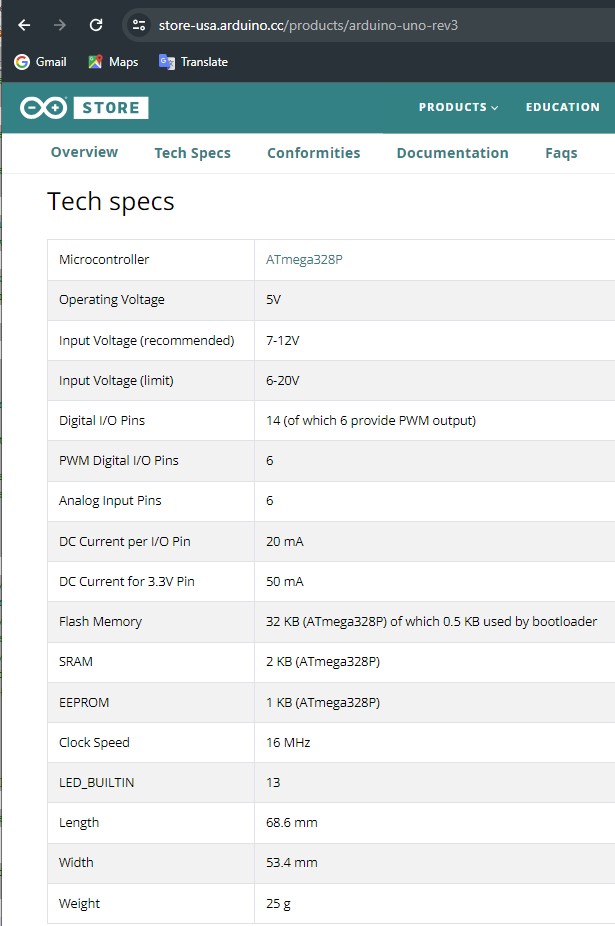Click the STORE logo badge
Image resolution: width=615 pixels, height=926 pixels.
(111, 107)
